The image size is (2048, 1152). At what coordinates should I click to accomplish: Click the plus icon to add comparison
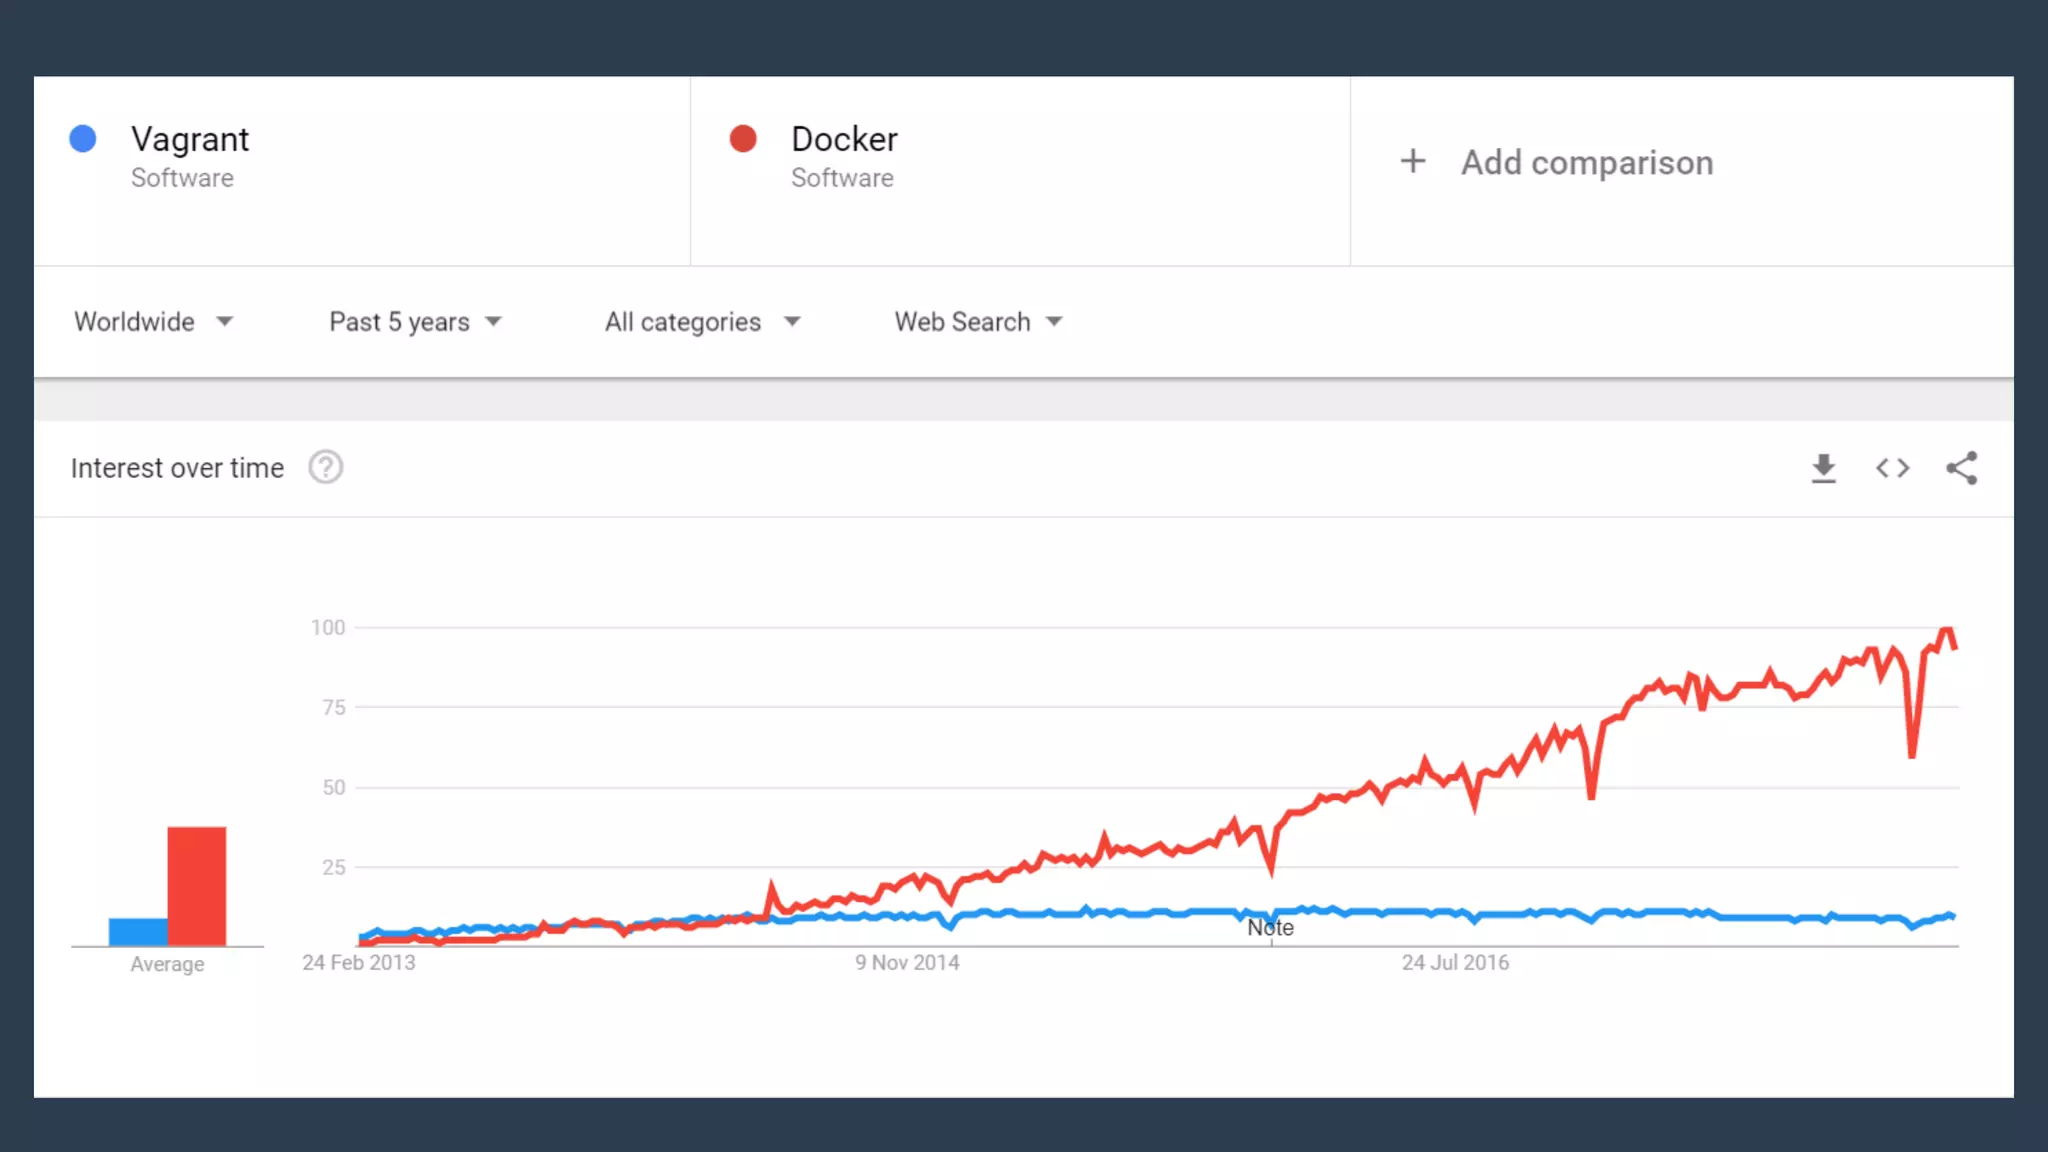[1412, 161]
